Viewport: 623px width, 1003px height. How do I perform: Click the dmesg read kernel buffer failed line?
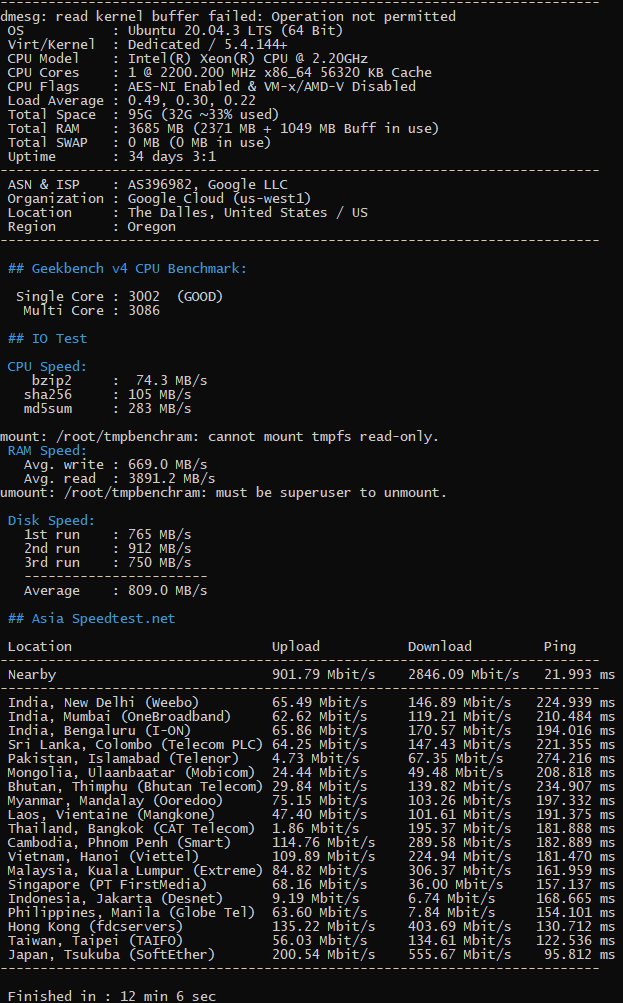point(228,17)
